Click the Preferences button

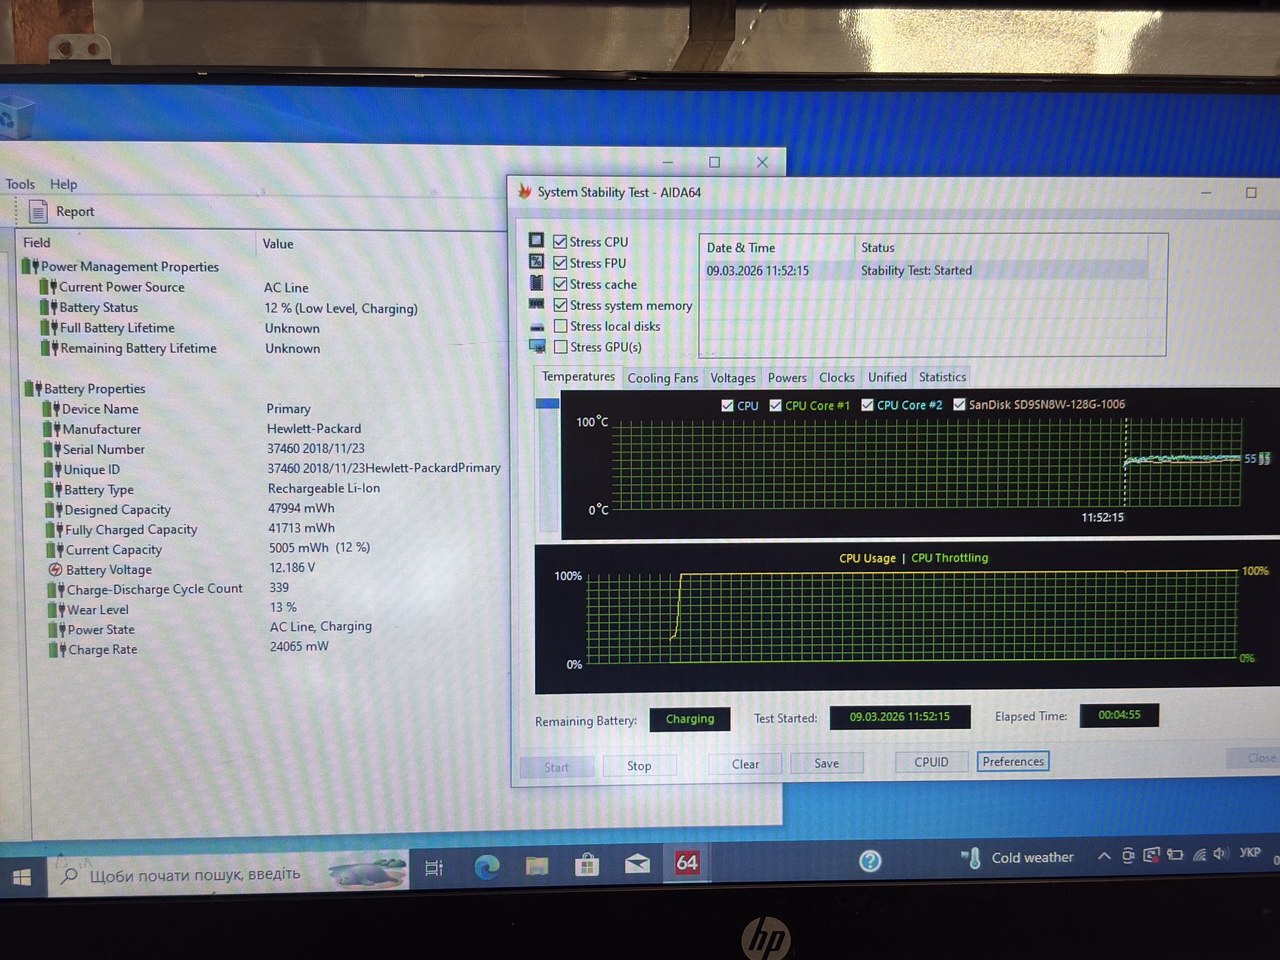[1012, 762]
